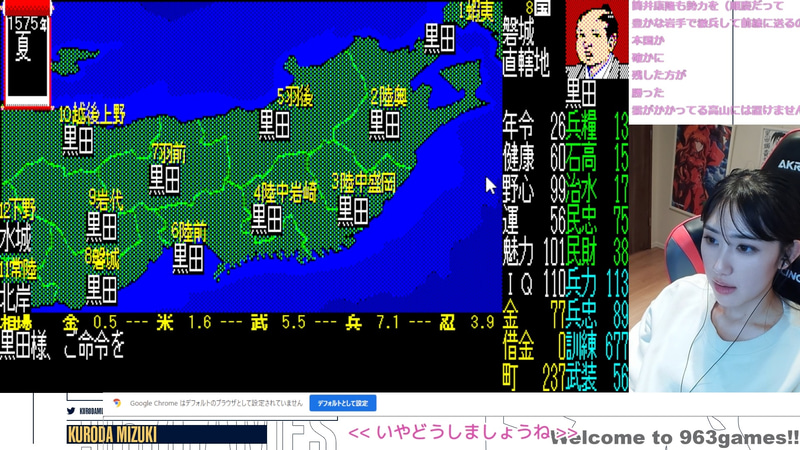The image size is (800, 450).
Task: Click the 魅力 101 stat
Action: pos(534,253)
